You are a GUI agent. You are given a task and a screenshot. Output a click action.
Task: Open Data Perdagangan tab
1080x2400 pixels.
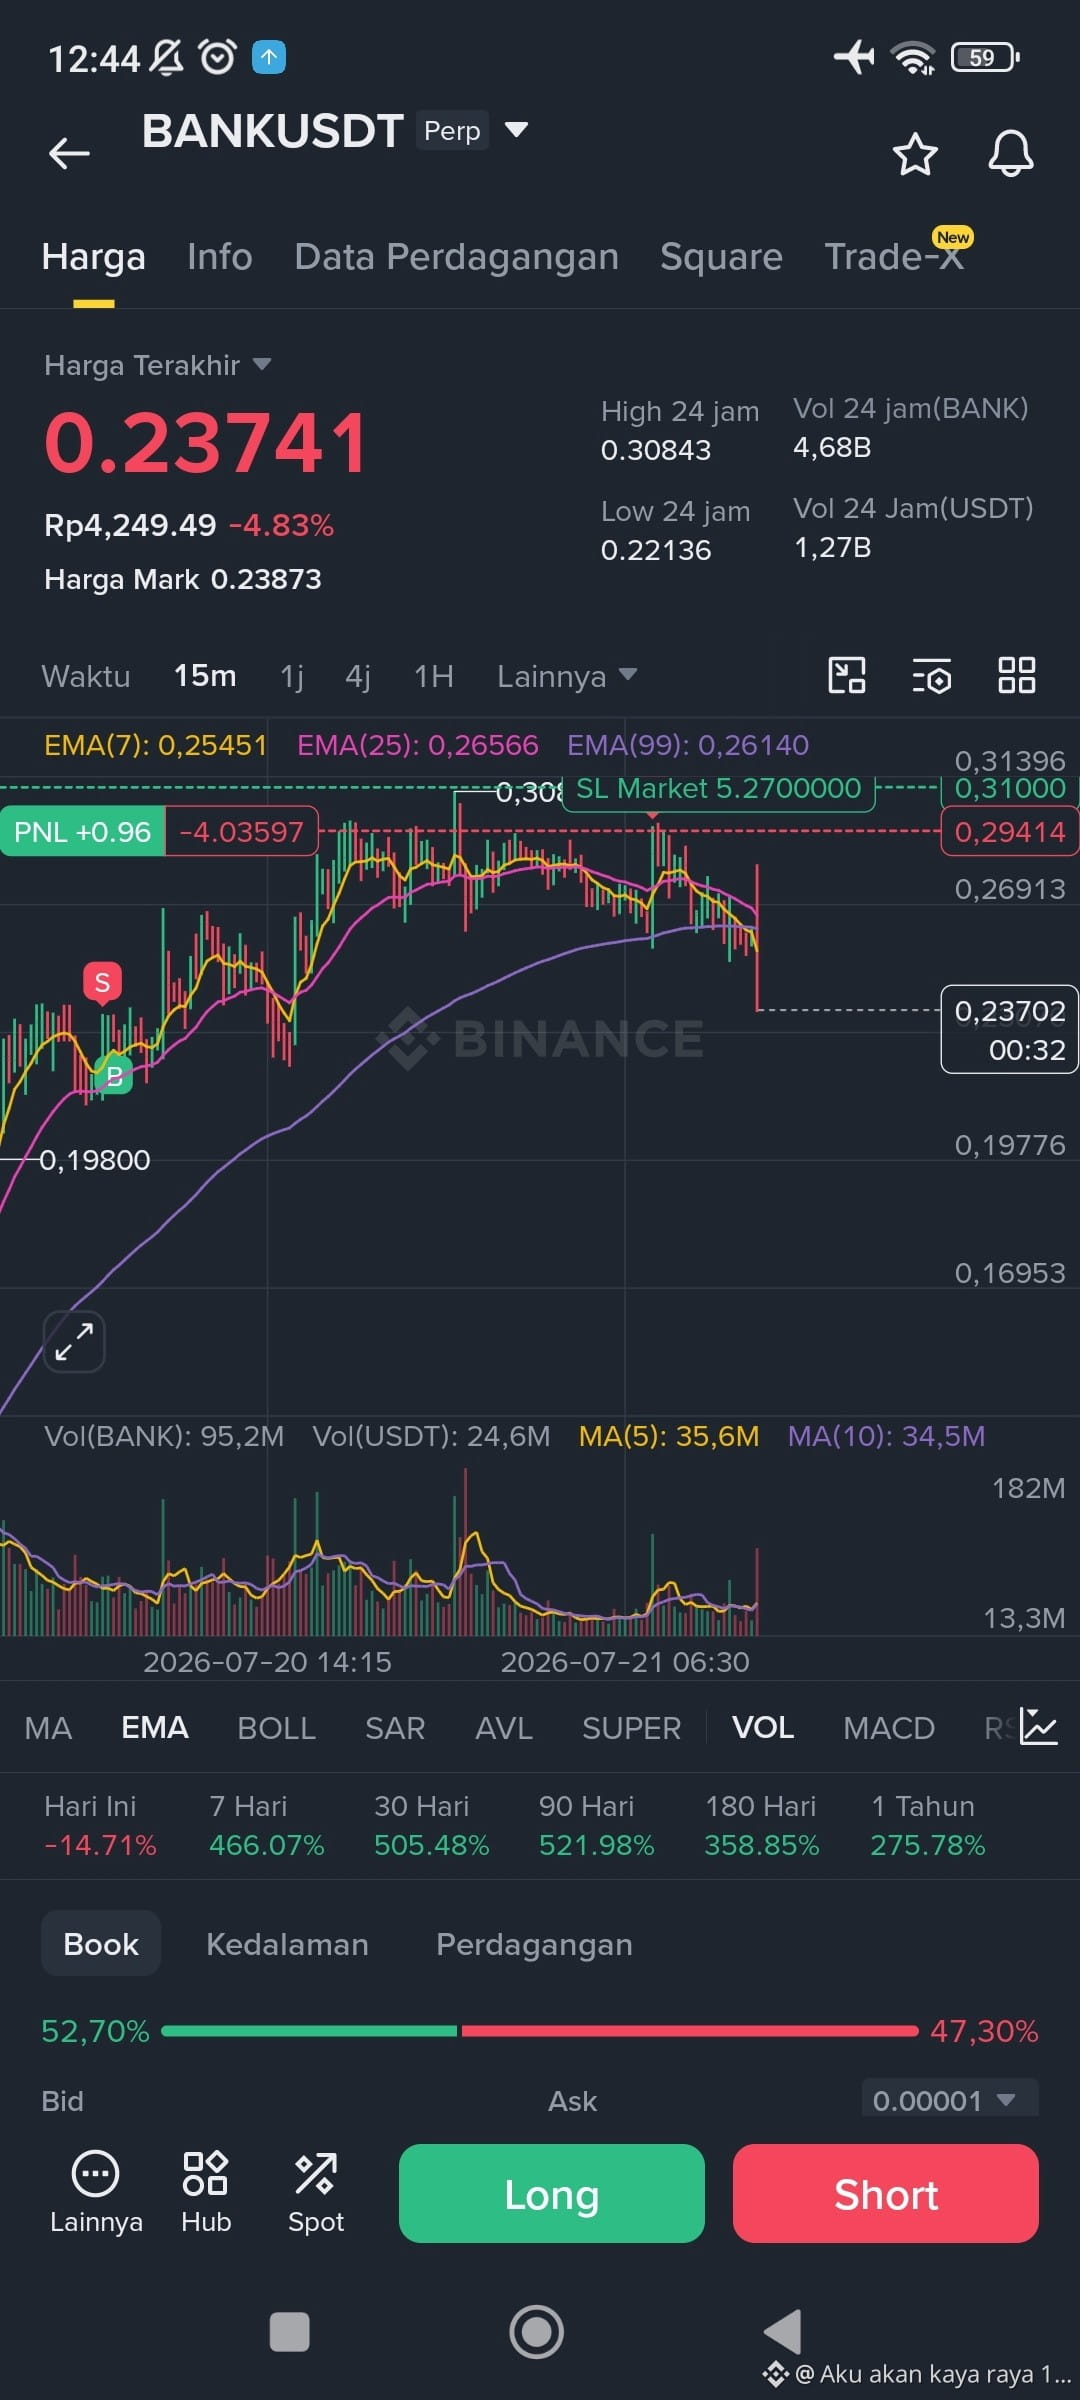(x=457, y=257)
